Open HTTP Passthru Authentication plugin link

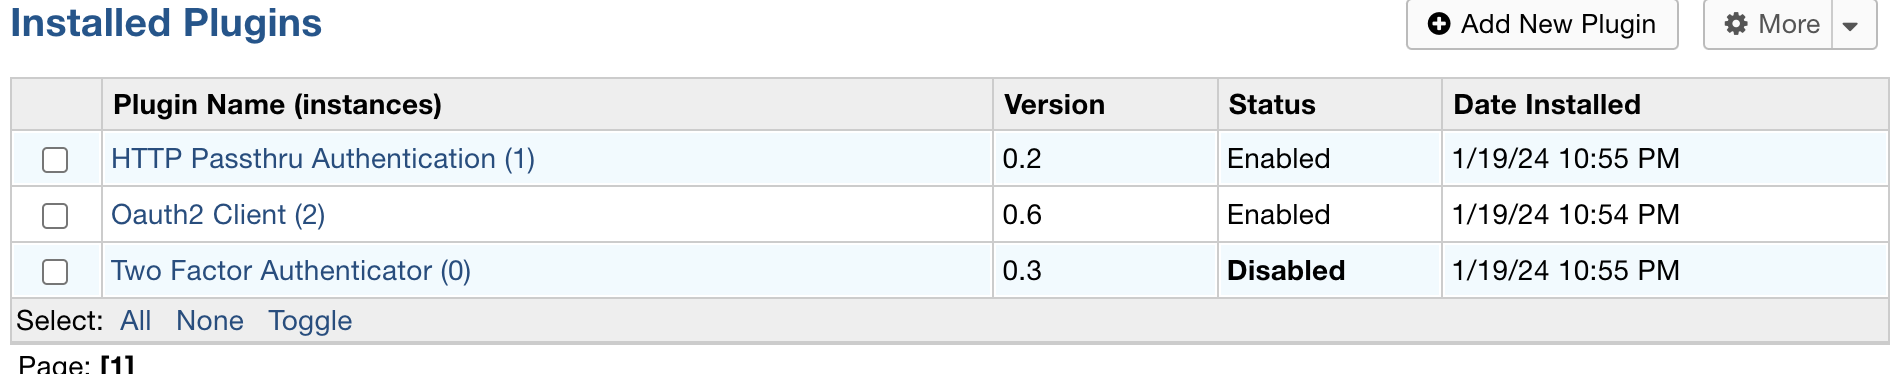(323, 159)
